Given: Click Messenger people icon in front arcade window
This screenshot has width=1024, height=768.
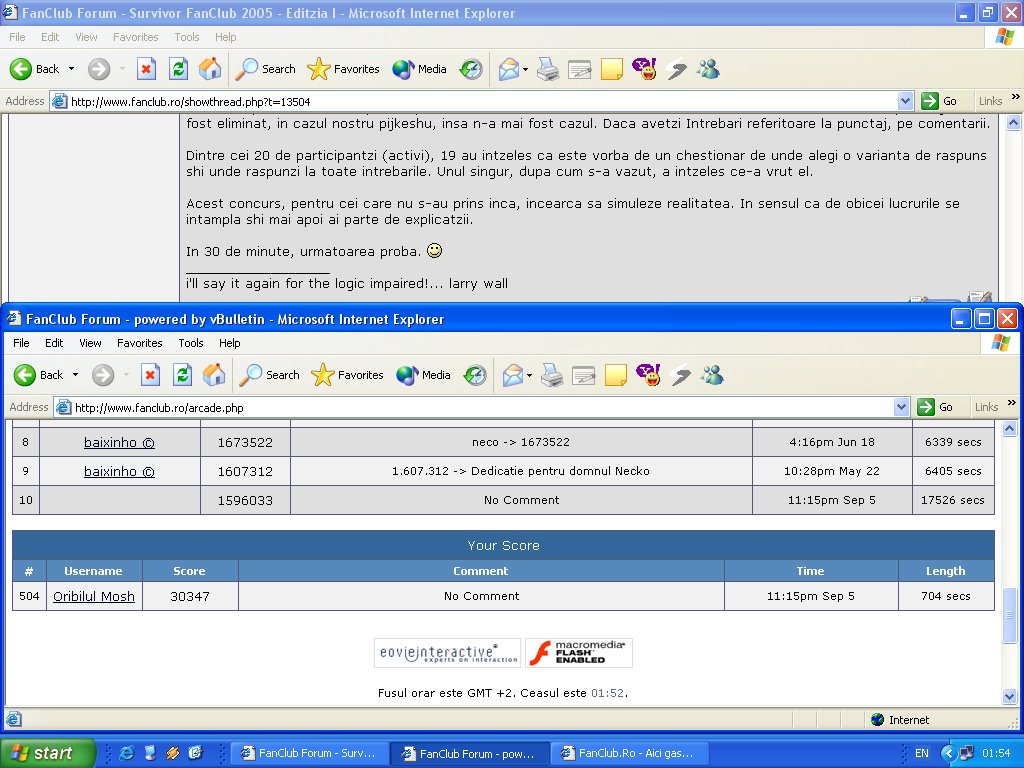Looking at the screenshot, I should pos(712,375).
